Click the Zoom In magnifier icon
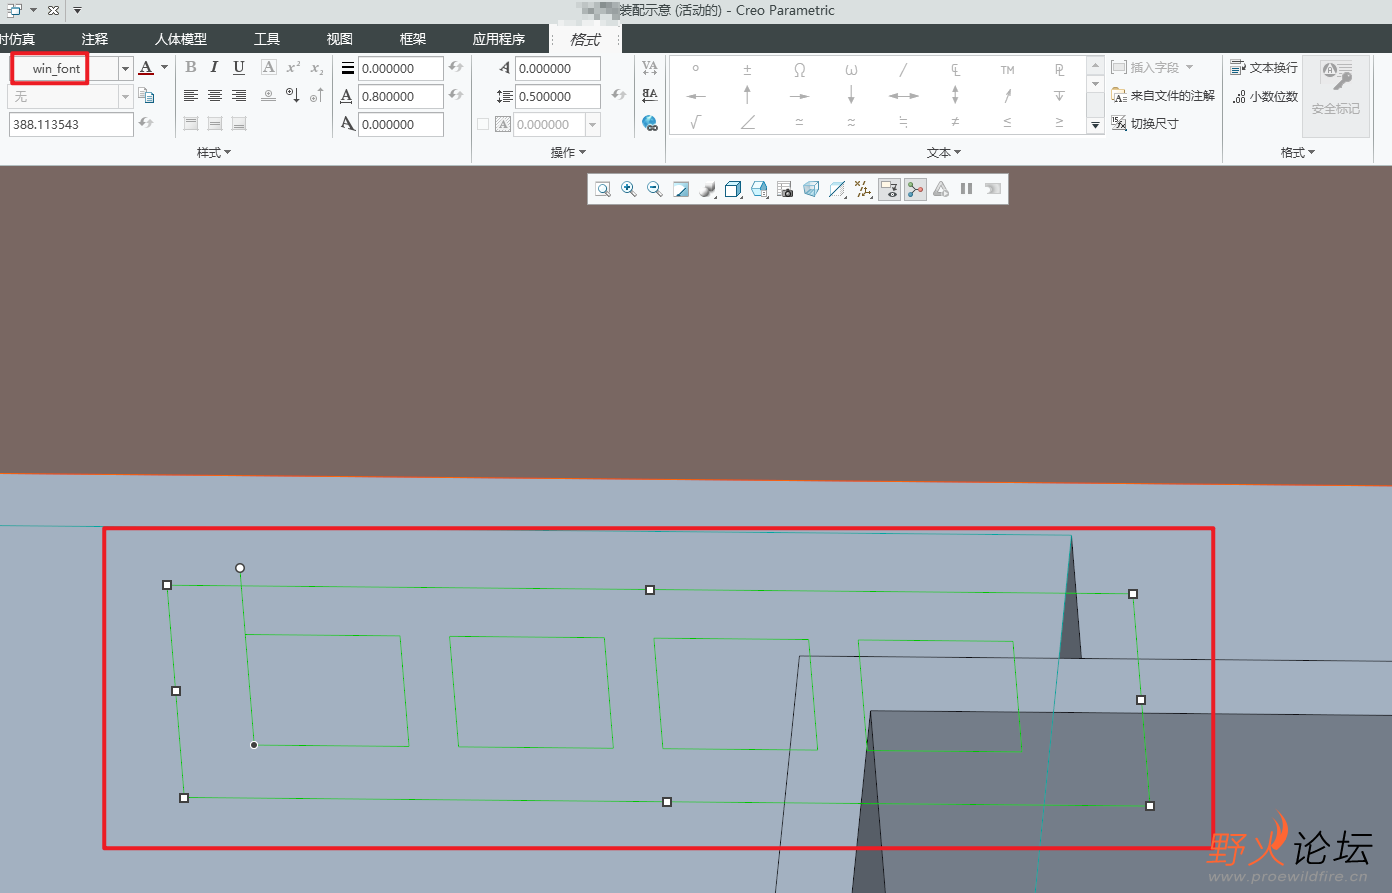Screen dimensions: 1392x893 point(629,189)
